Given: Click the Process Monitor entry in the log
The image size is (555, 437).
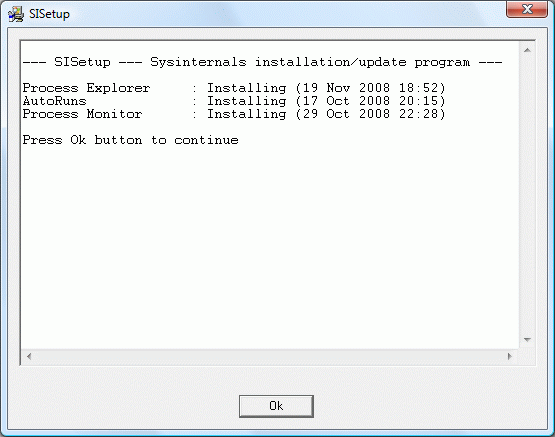Looking at the screenshot, I should (x=234, y=114).
